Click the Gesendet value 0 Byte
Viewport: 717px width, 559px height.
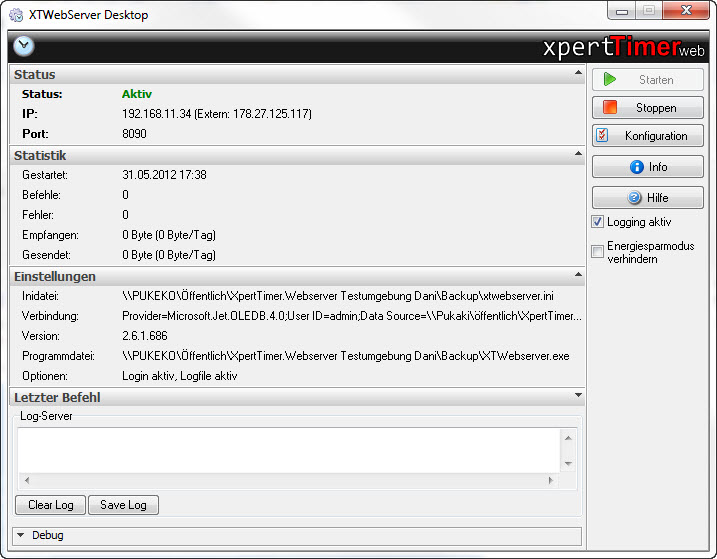[x=169, y=255]
